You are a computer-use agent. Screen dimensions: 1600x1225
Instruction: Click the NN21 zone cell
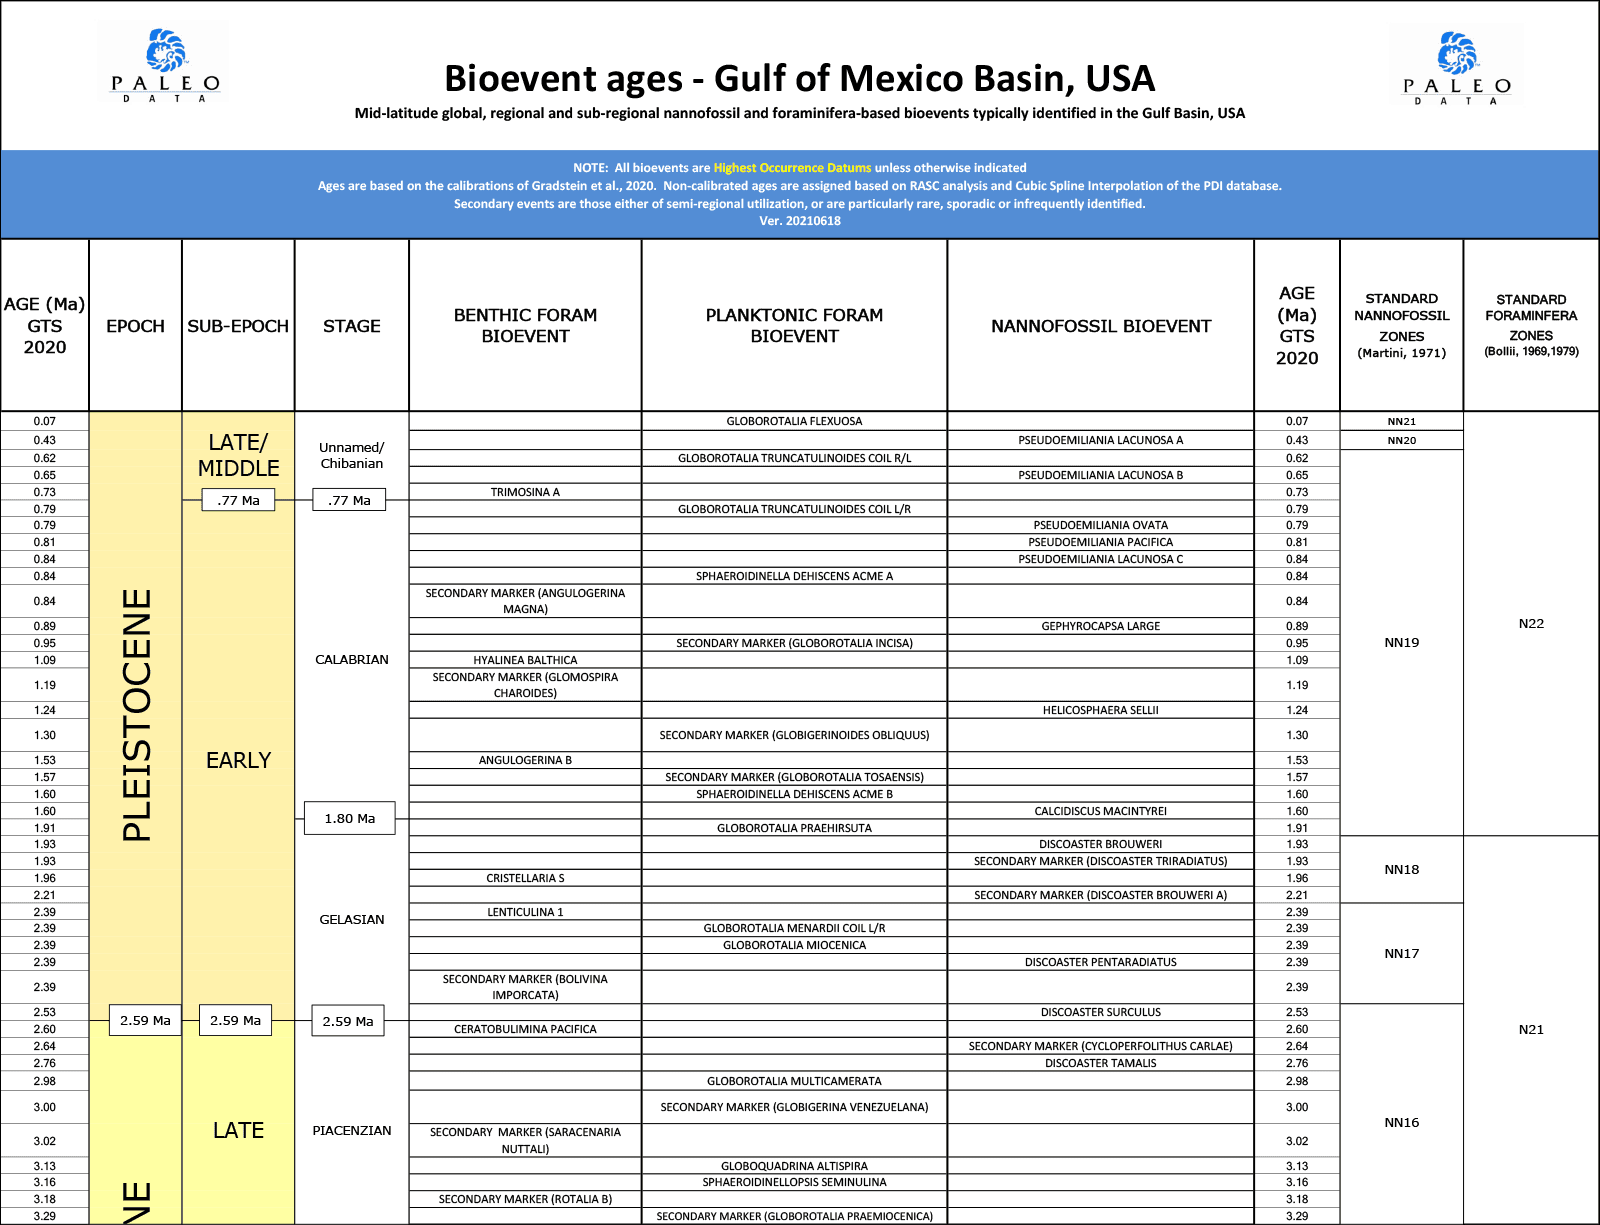pos(1401,421)
